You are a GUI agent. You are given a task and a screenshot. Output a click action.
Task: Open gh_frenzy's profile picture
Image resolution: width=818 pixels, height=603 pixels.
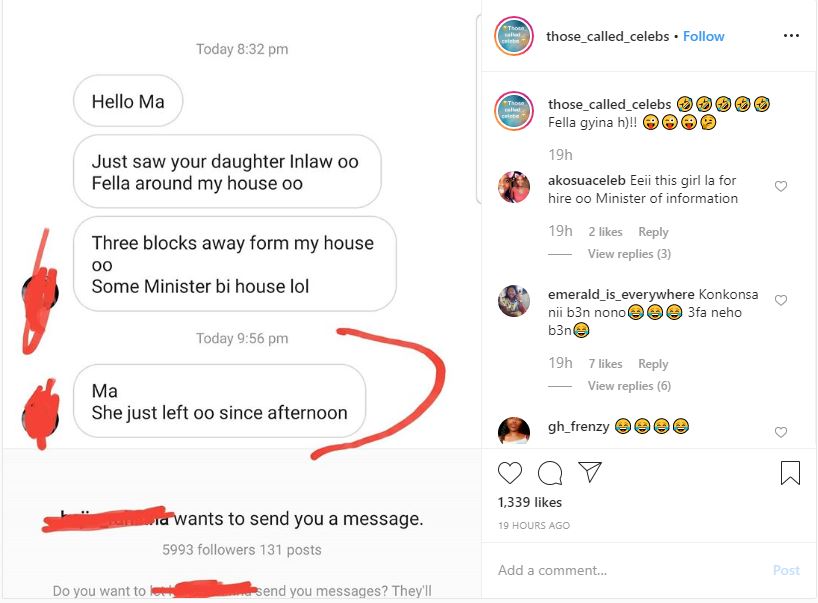[514, 431]
